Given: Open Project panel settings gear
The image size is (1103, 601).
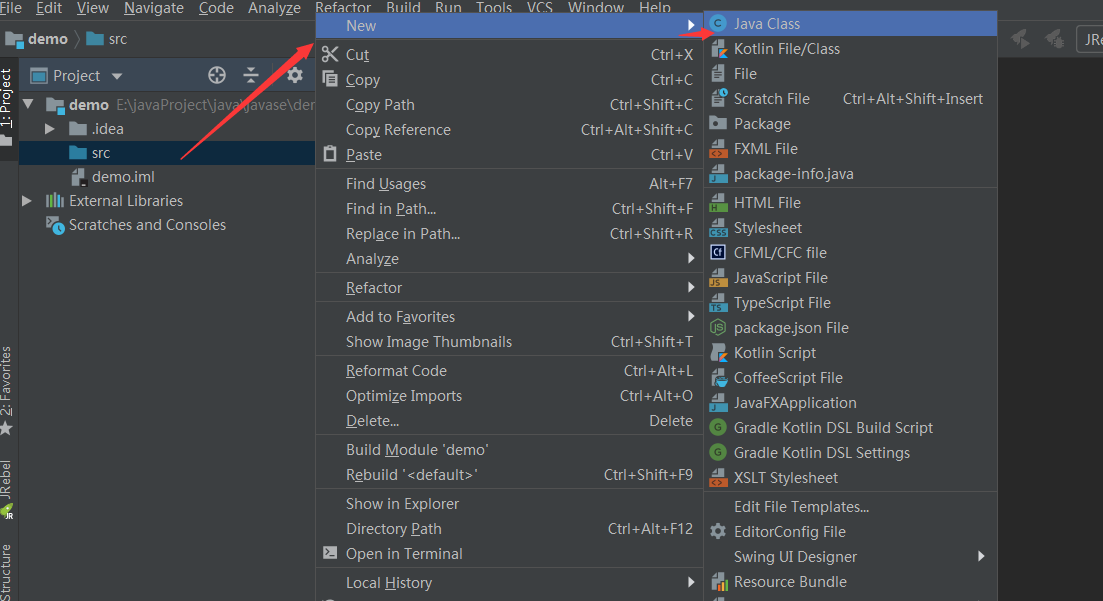Looking at the screenshot, I should (295, 75).
